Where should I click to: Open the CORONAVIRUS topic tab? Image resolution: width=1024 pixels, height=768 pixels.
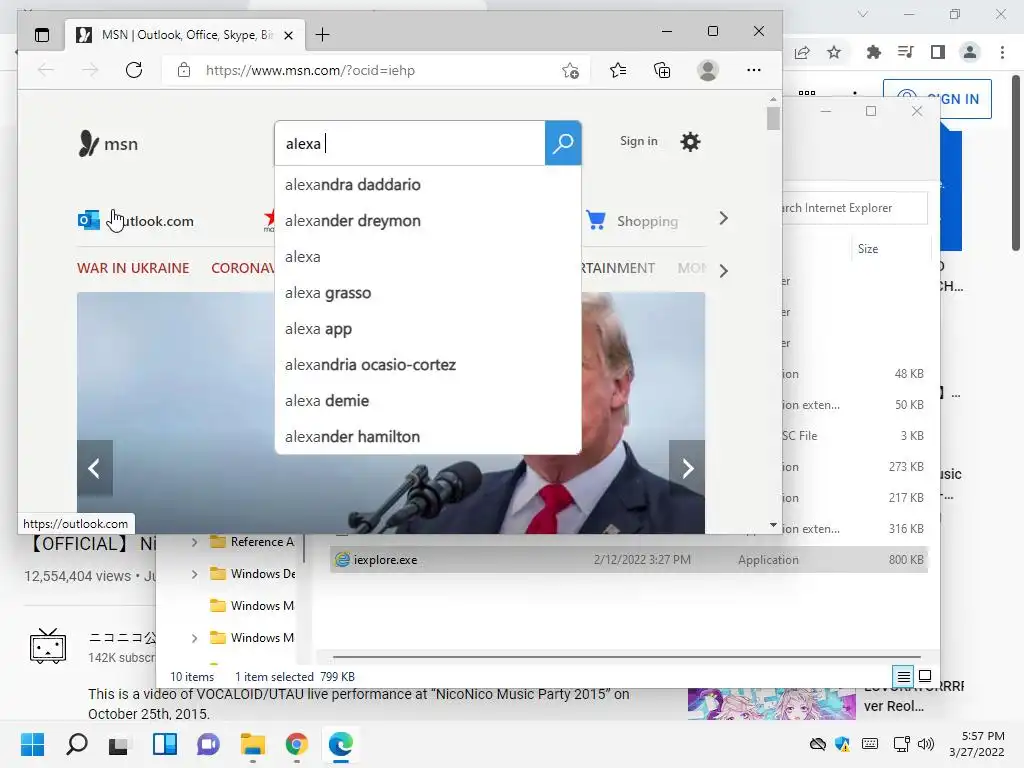[243, 268]
